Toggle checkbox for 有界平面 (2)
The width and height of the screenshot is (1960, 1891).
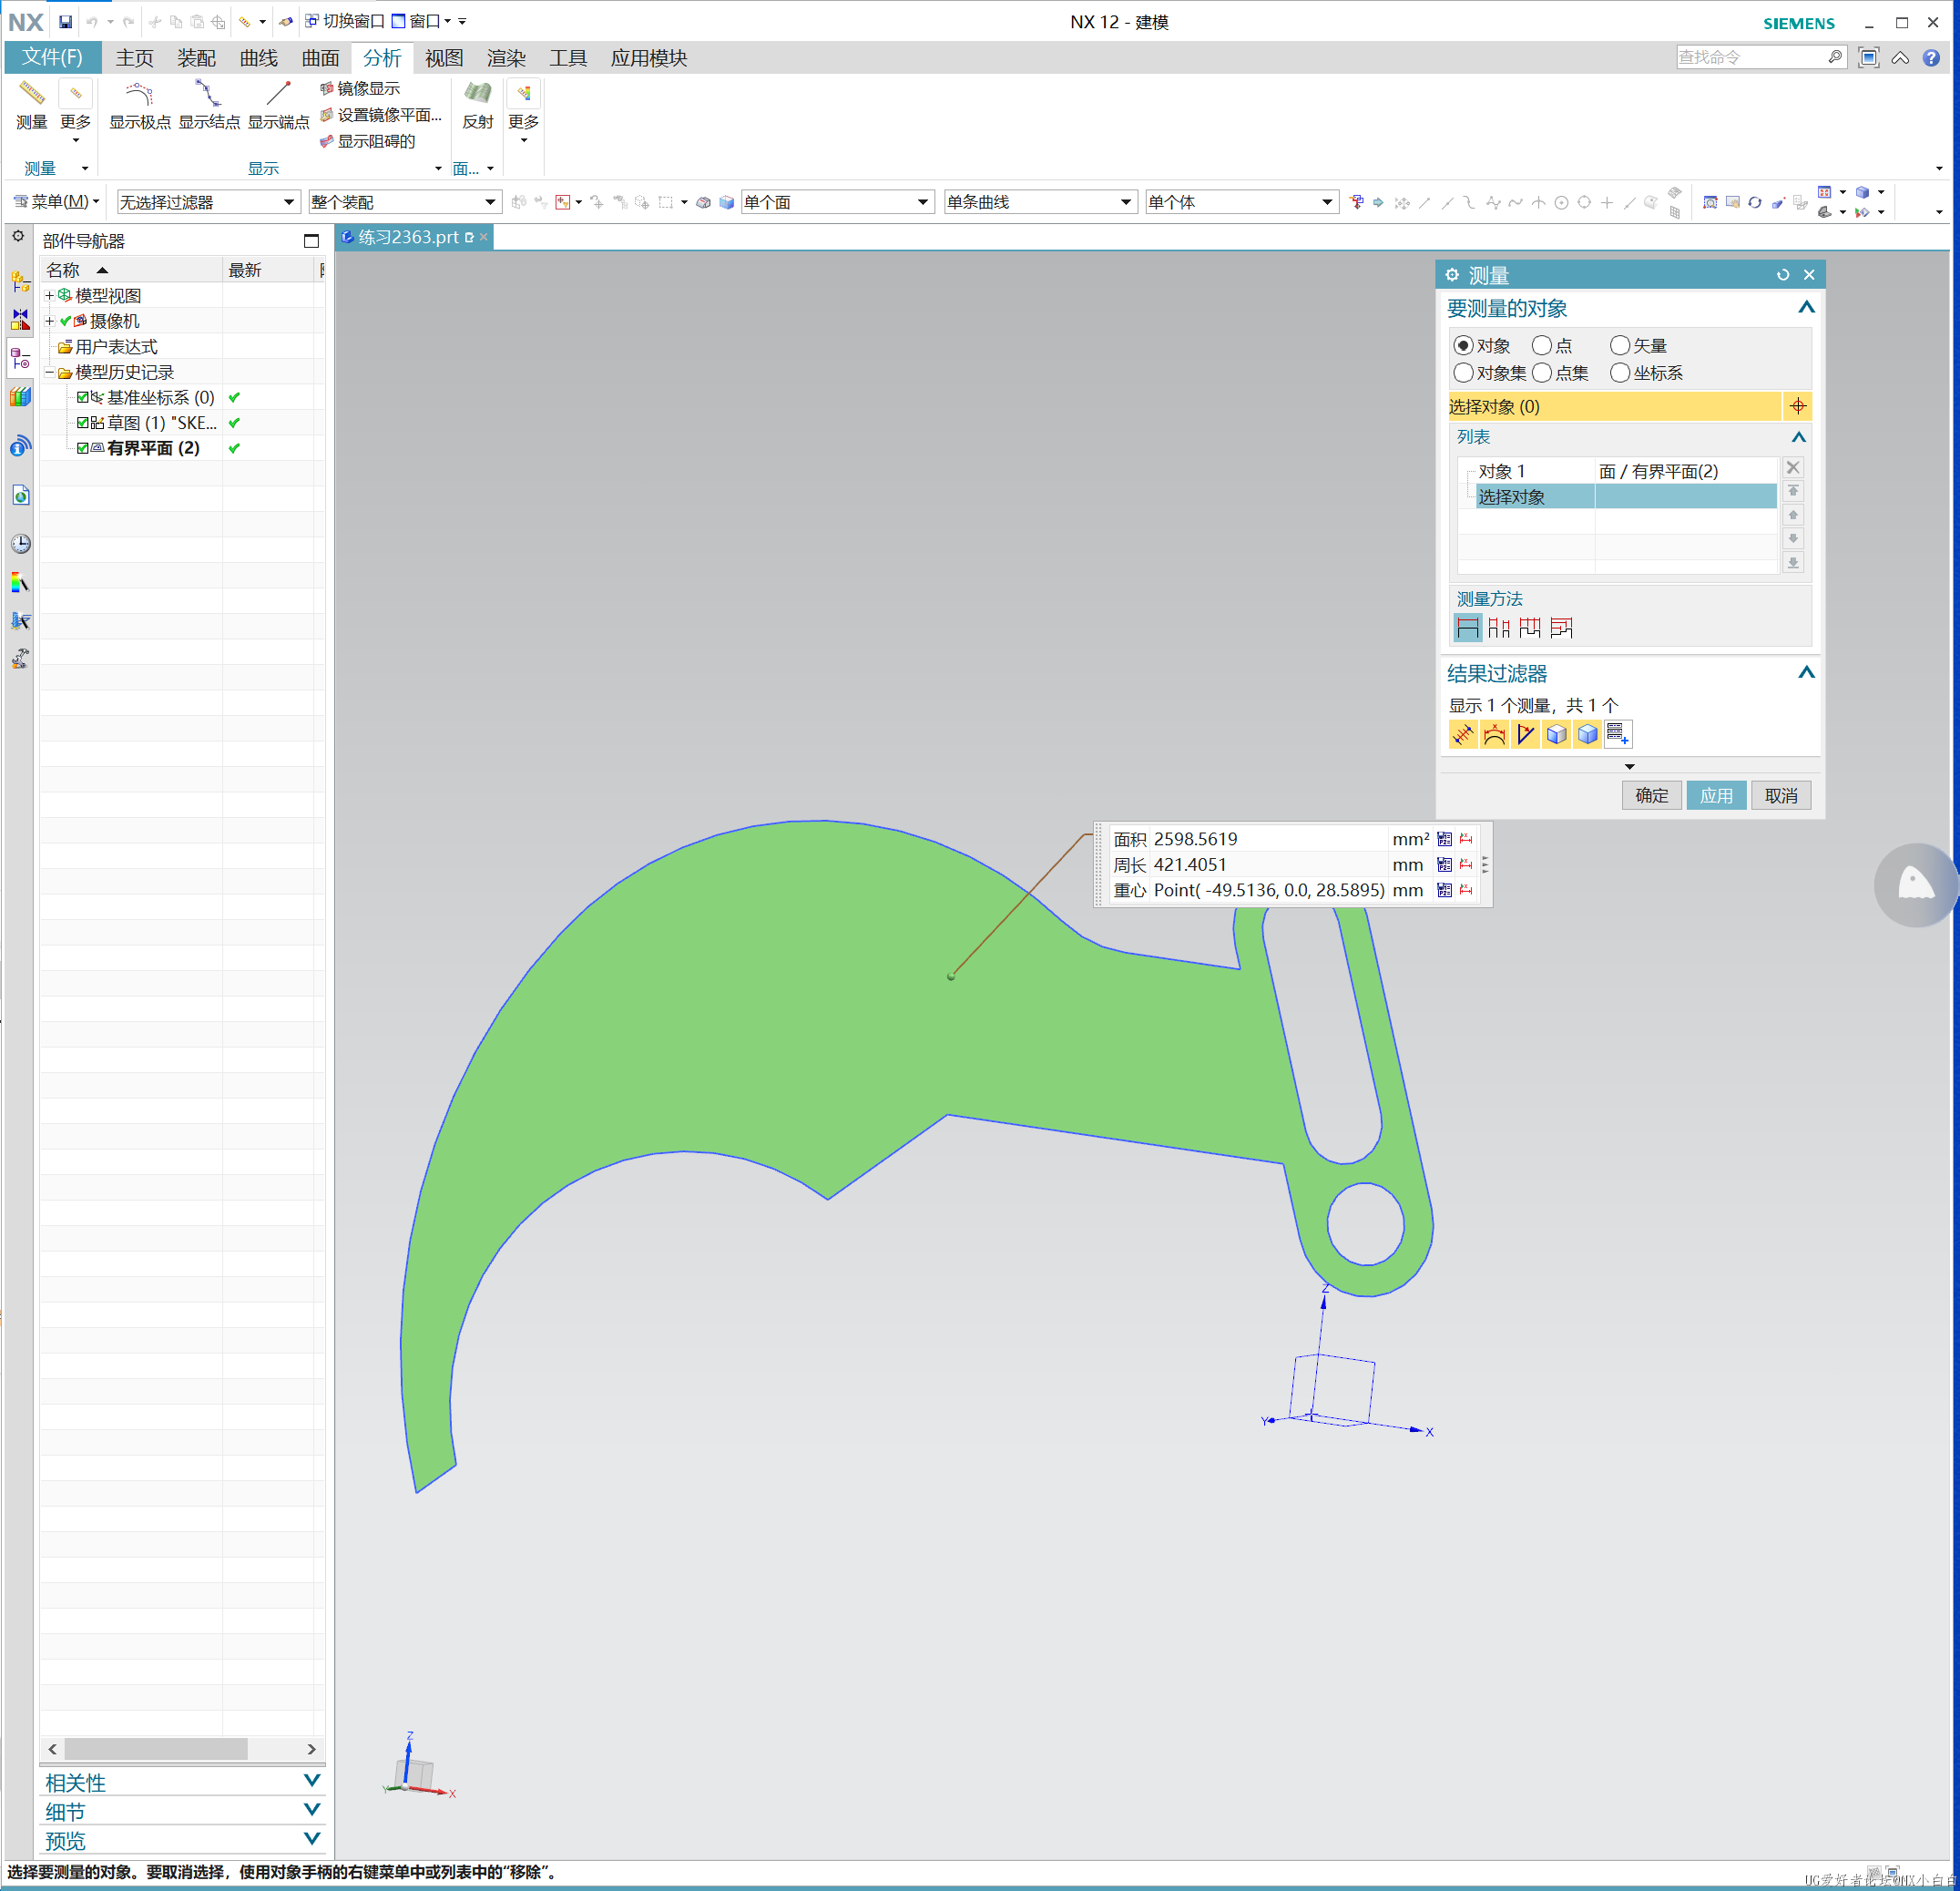[x=83, y=448]
